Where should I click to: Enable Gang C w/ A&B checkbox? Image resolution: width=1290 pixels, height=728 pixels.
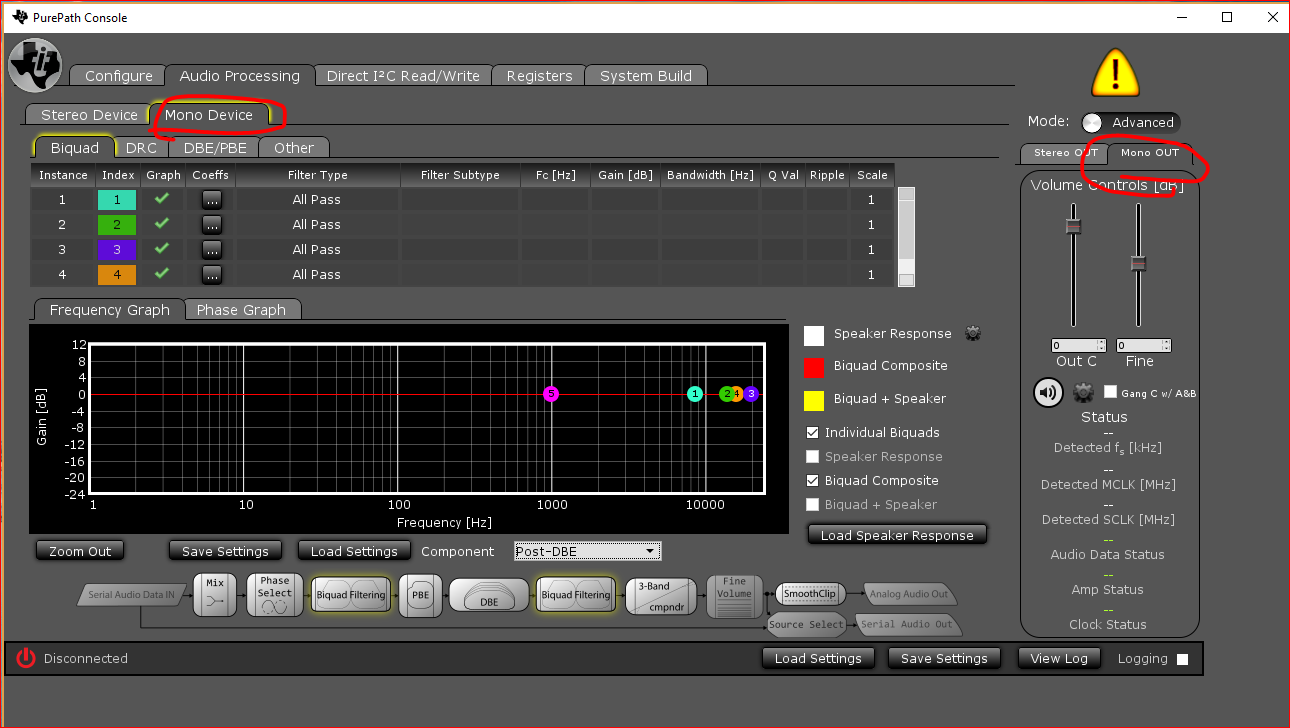[x=1110, y=392]
